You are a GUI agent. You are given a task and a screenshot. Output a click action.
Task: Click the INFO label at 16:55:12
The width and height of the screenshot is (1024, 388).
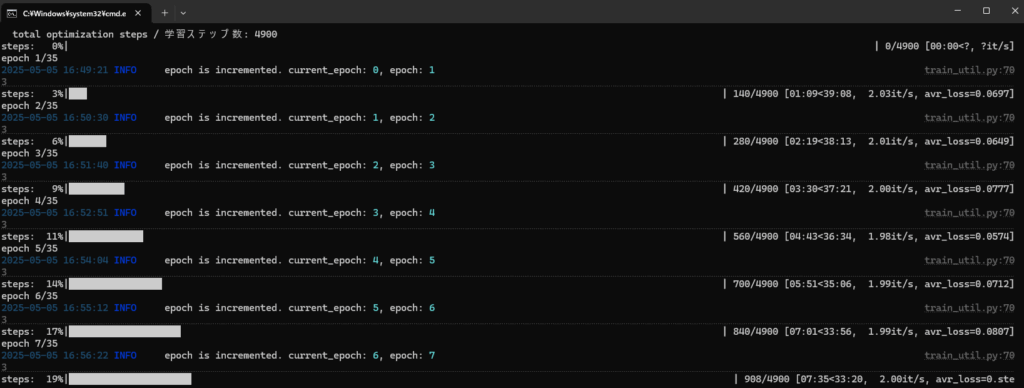point(125,308)
